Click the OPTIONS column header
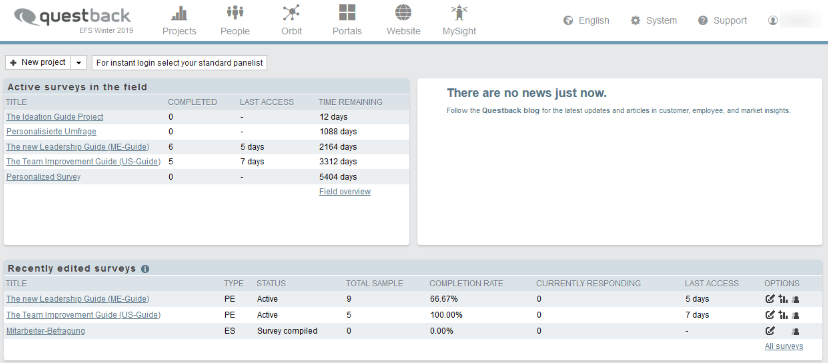 pos(782,283)
